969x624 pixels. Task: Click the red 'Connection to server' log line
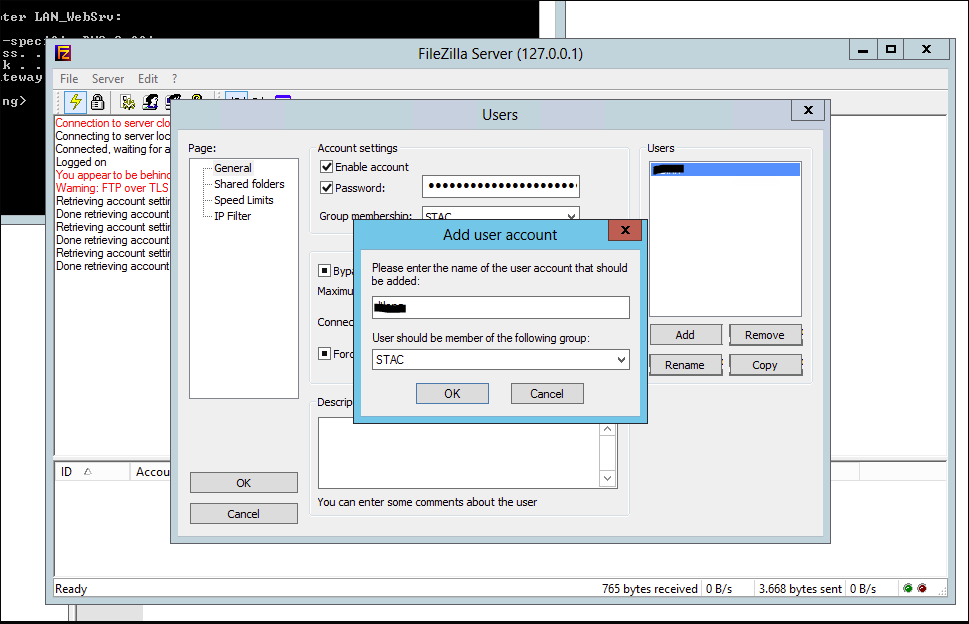click(x=112, y=123)
